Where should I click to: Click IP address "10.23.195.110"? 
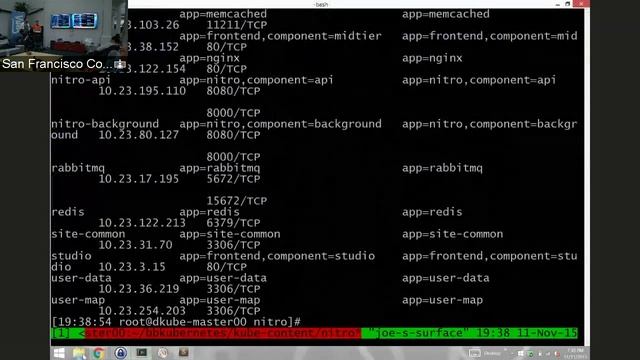(142, 91)
